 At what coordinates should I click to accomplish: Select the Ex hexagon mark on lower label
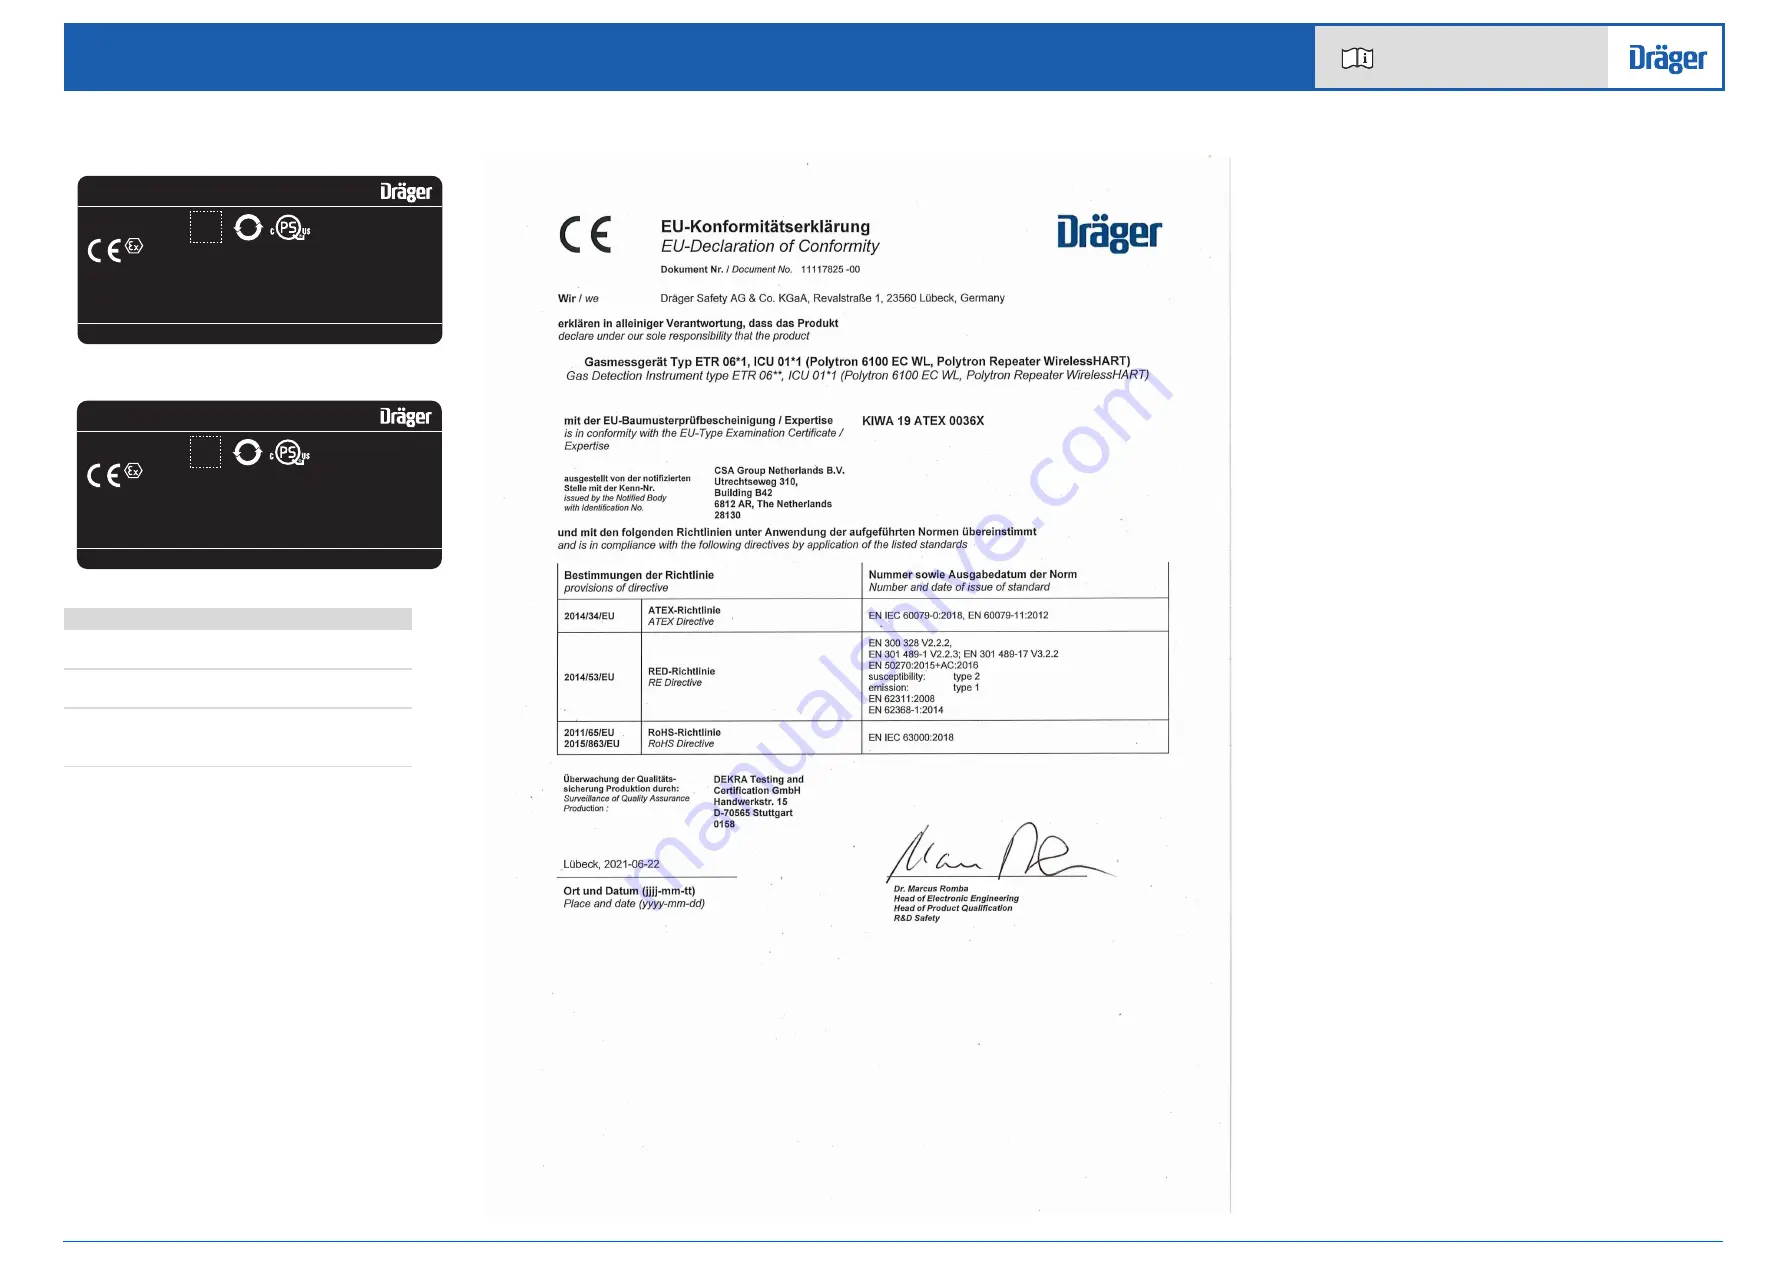[x=134, y=470]
